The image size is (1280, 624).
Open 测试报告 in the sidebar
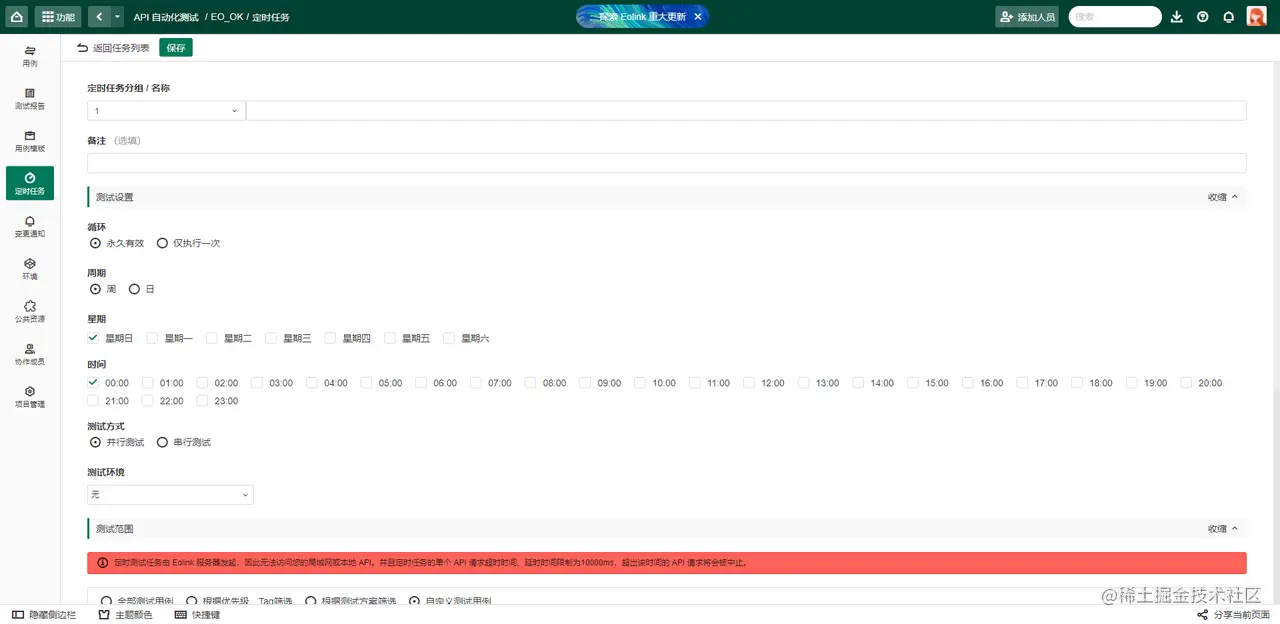30,98
